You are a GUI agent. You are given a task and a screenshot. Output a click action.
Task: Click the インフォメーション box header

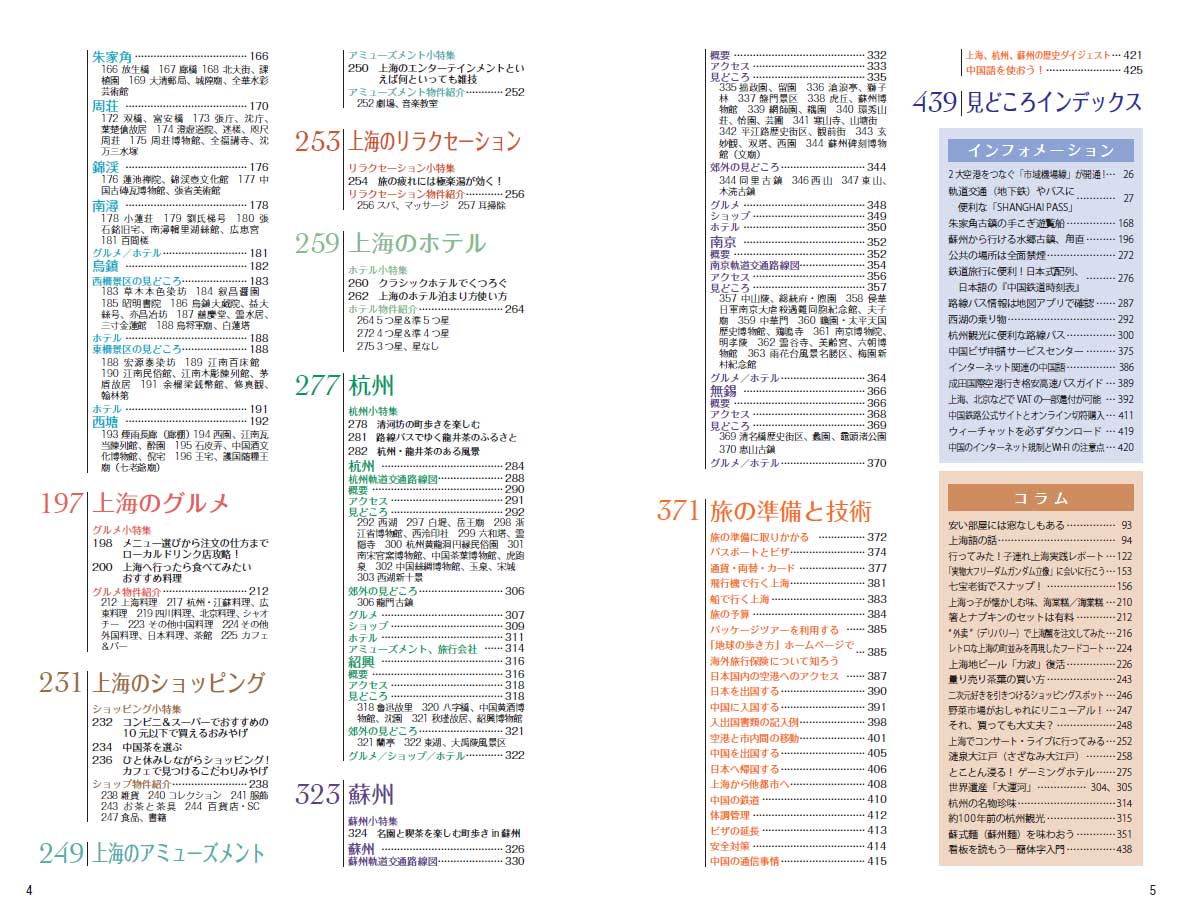pos(1040,151)
